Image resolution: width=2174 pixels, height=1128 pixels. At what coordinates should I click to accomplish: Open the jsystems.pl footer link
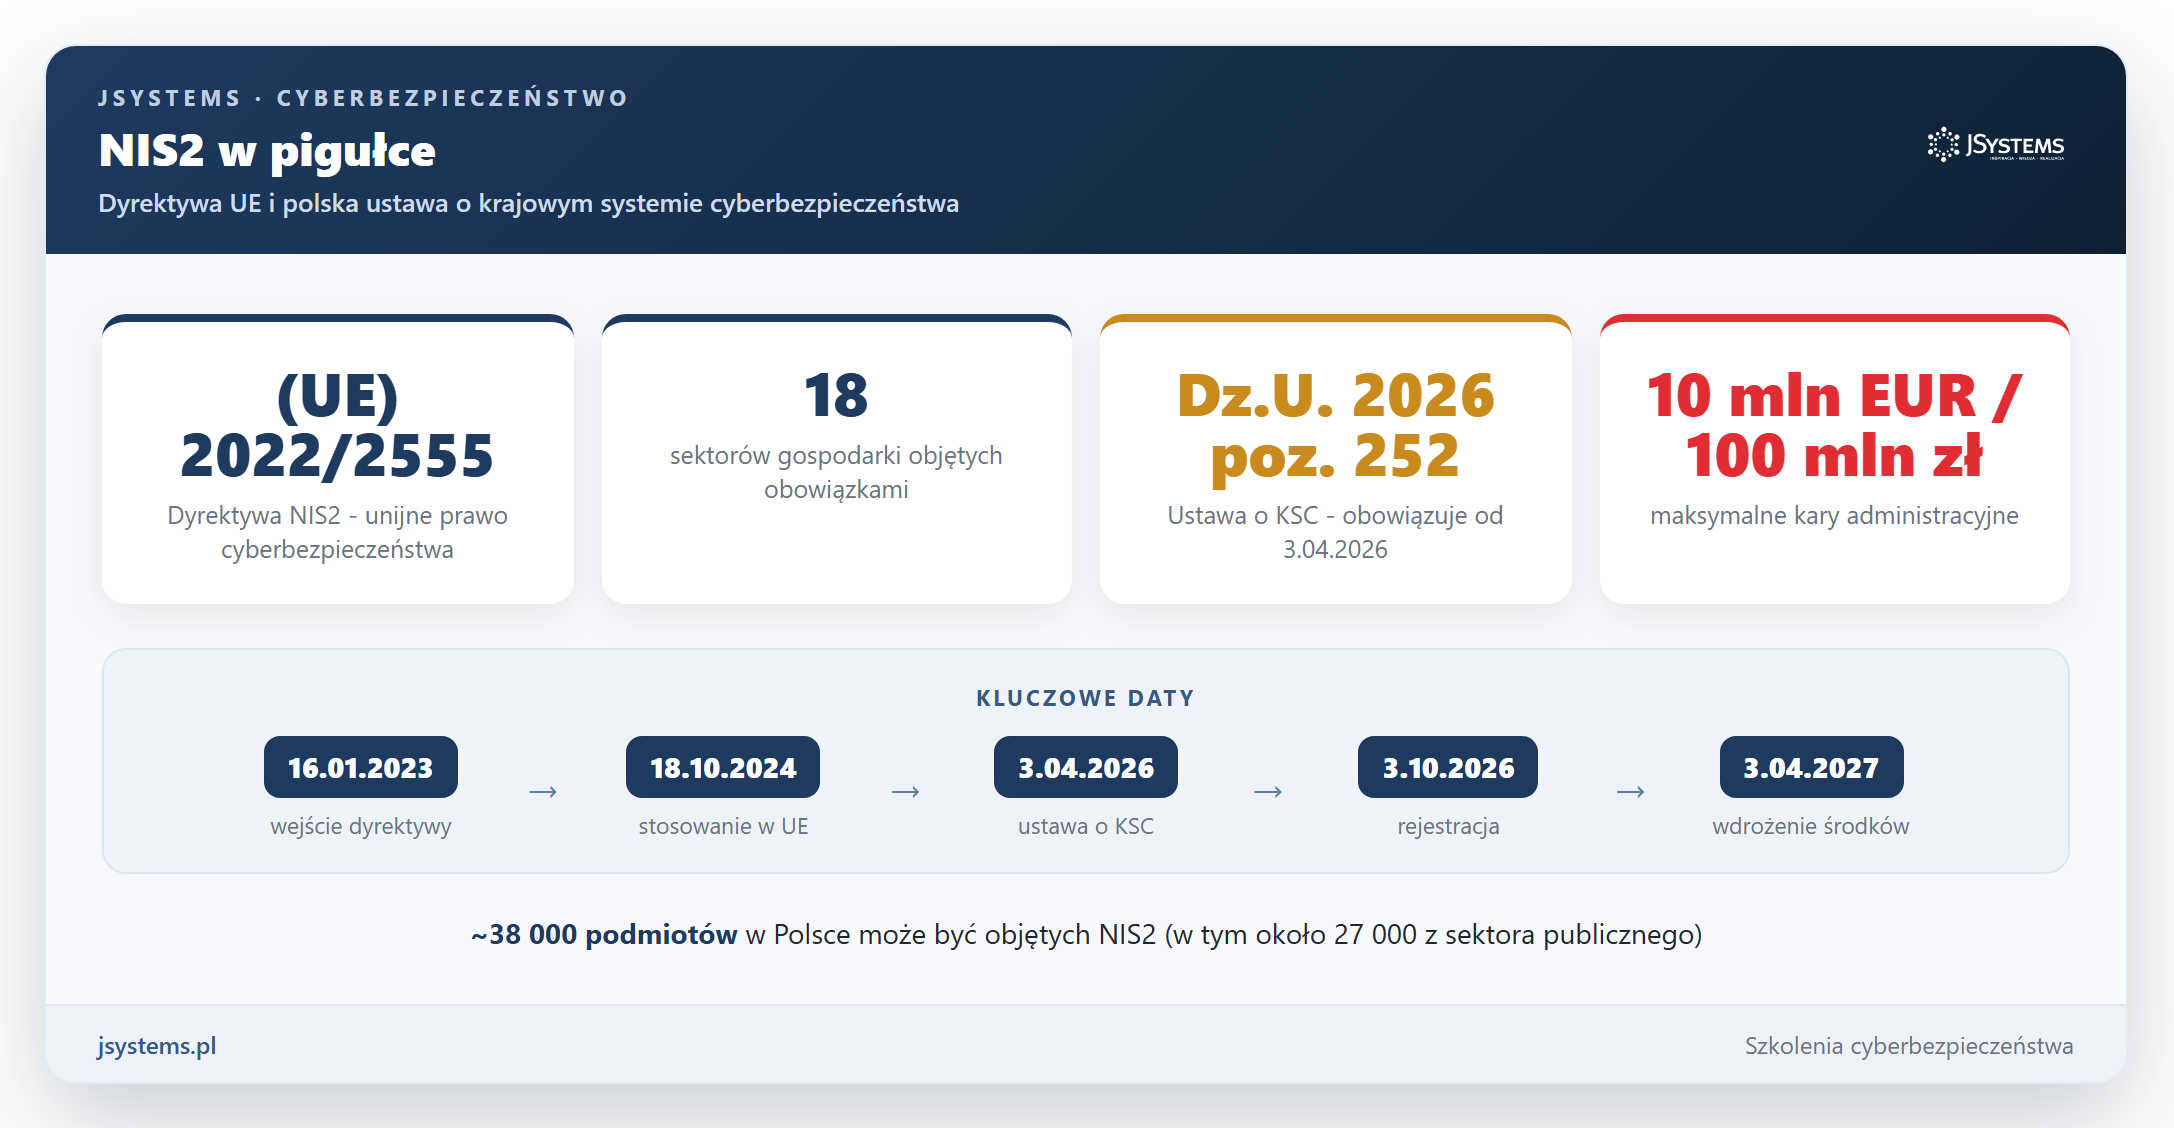[x=157, y=1046]
